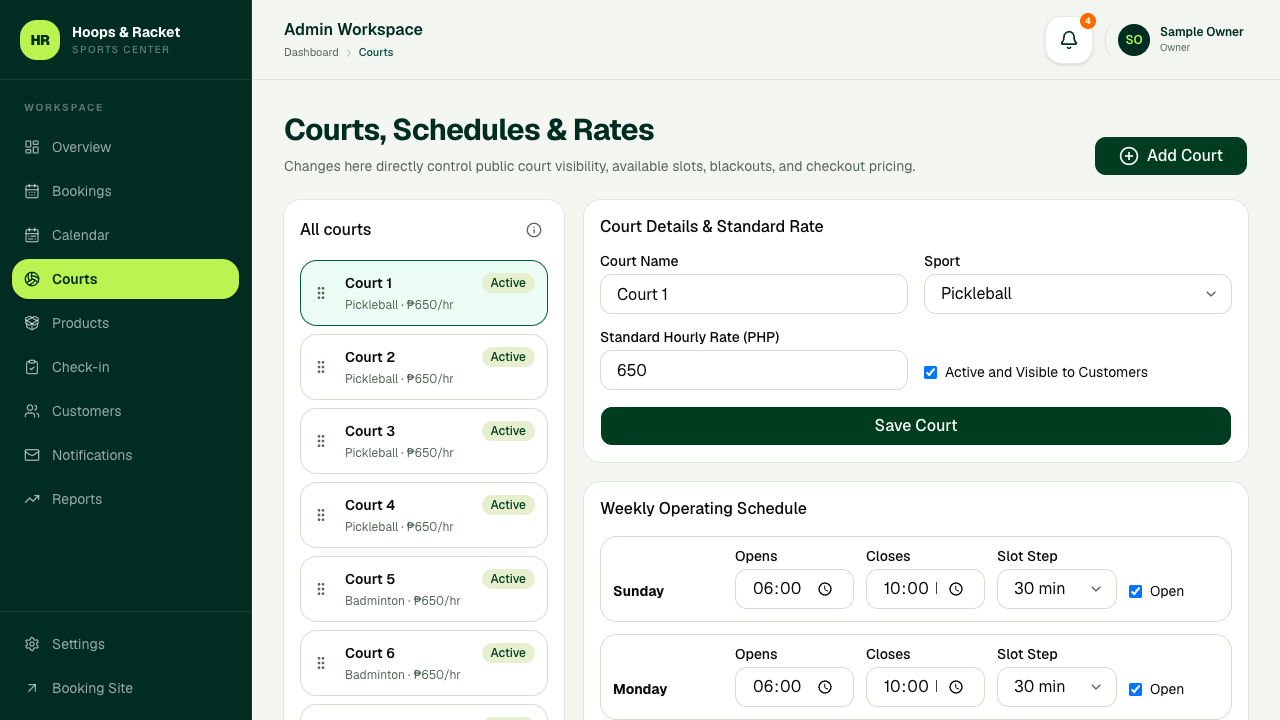The image size is (1280, 720).
Task: Click the clock icon in Sunday Closes
Action: [x=956, y=589]
